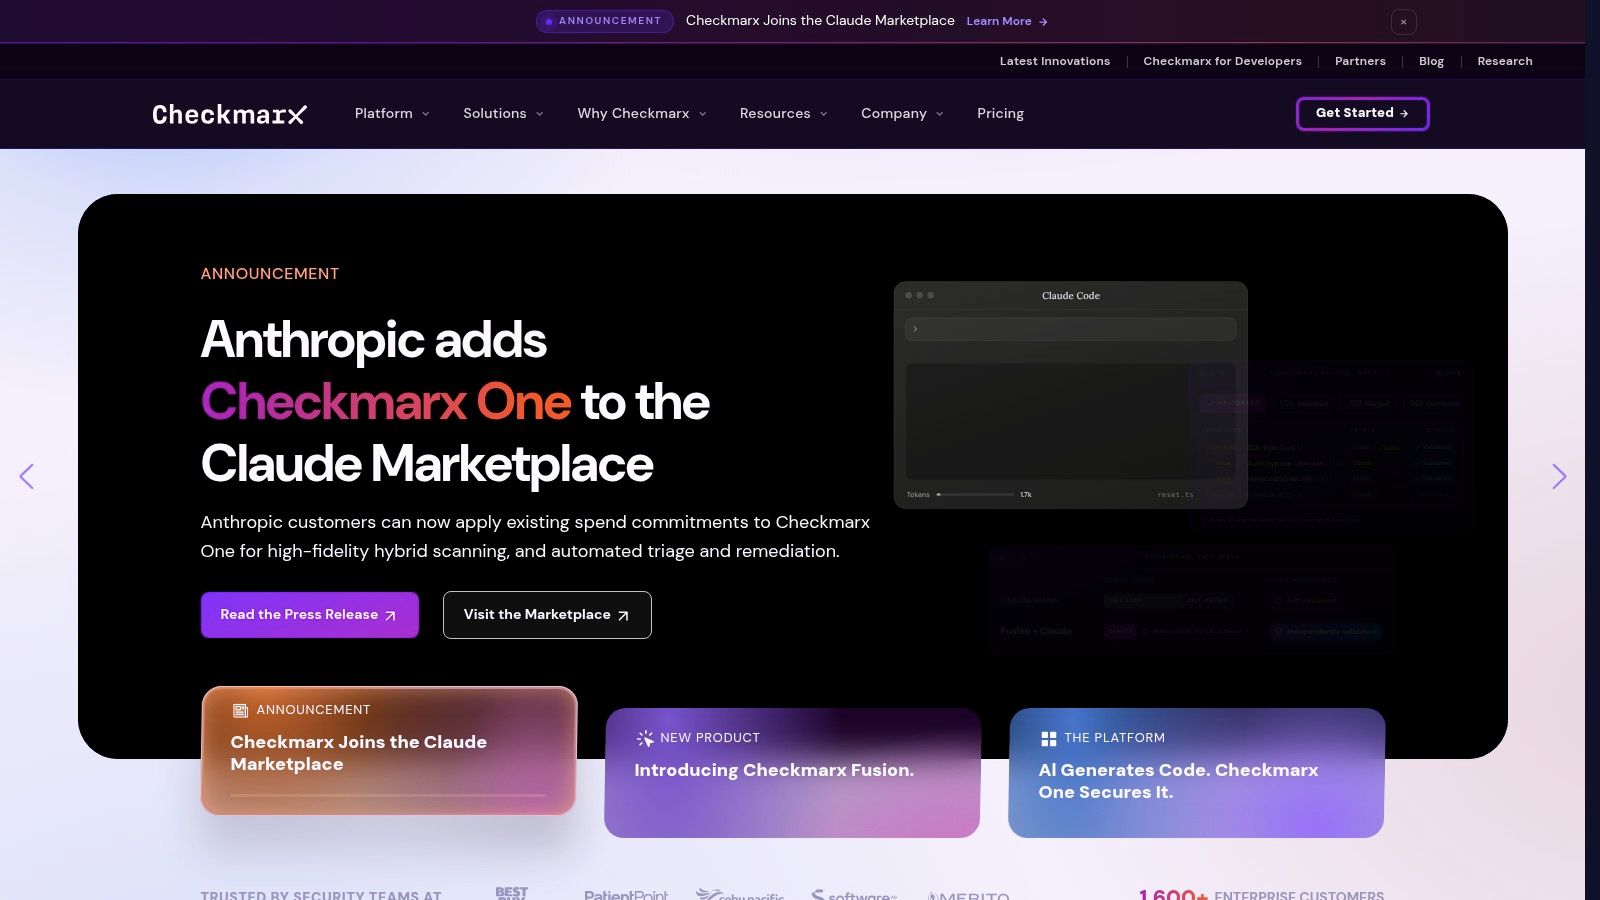Viewport: 1600px width, 900px height.
Task: Open the Partners page
Action: (1360, 61)
